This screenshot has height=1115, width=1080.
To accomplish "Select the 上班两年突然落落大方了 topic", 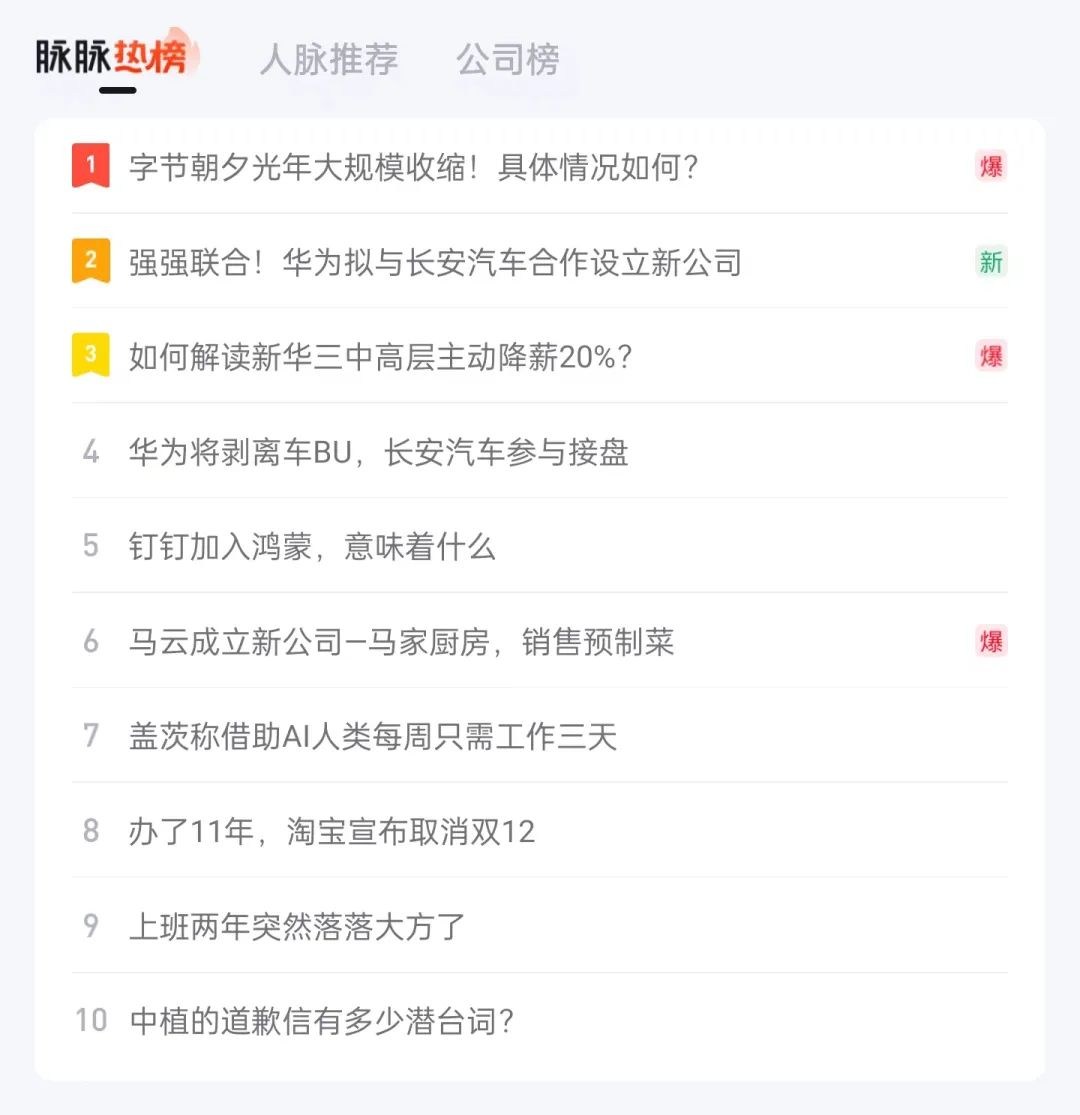I will [x=297, y=927].
